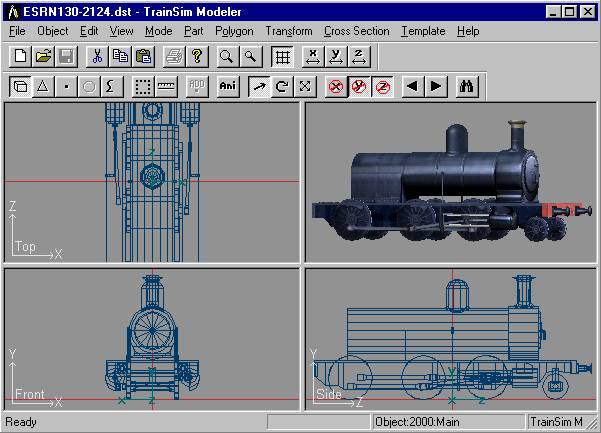The height and width of the screenshot is (433, 601).
Task: Toggle the red X axis lock
Action: [x=336, y=86]
